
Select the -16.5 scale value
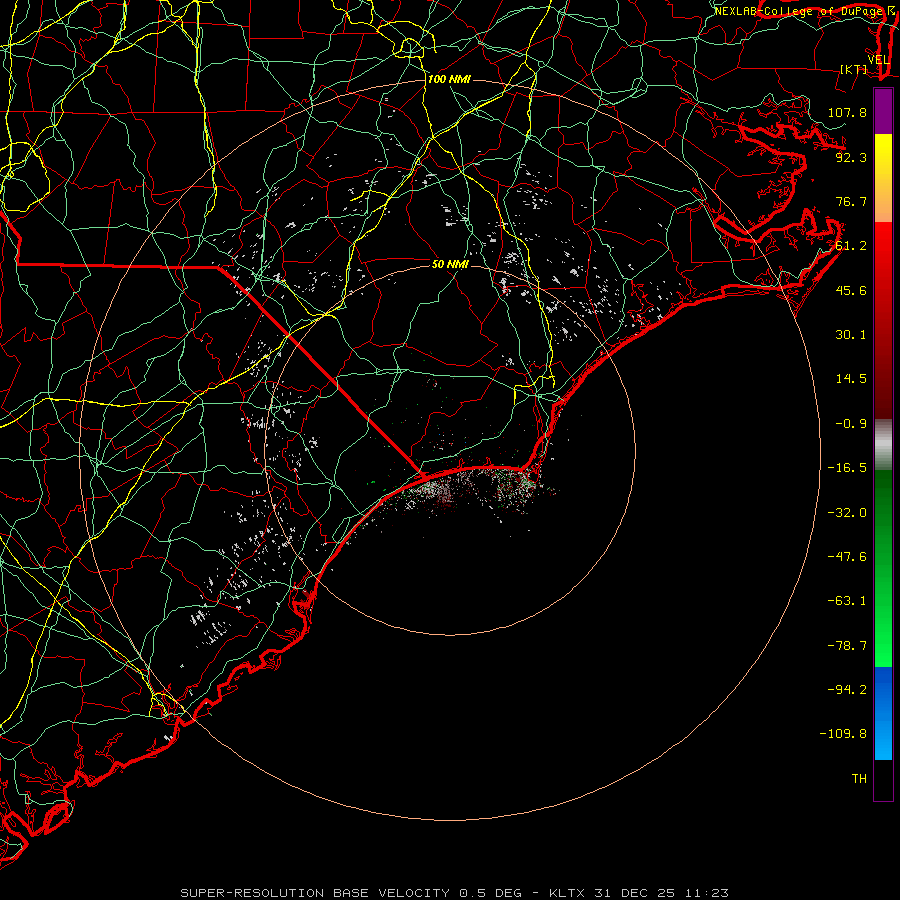847,468
